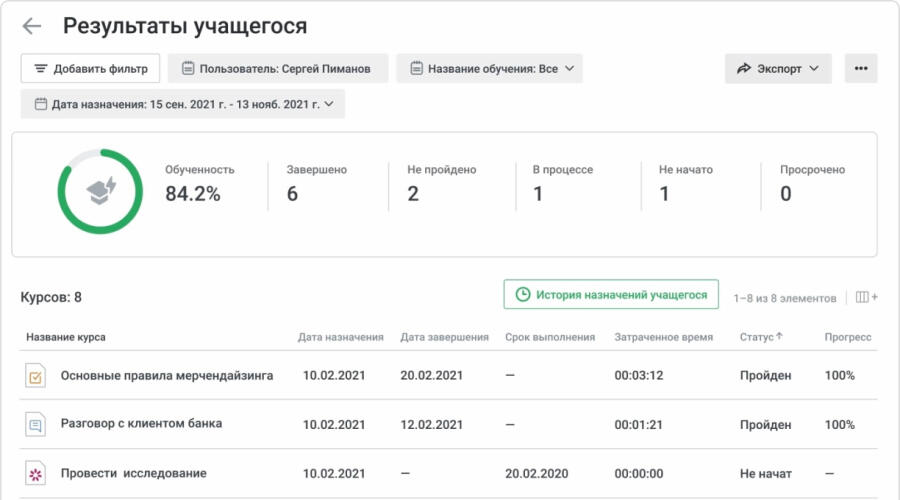
Task: Click time spent 00:01:21
Action: (x=638, y=425)
